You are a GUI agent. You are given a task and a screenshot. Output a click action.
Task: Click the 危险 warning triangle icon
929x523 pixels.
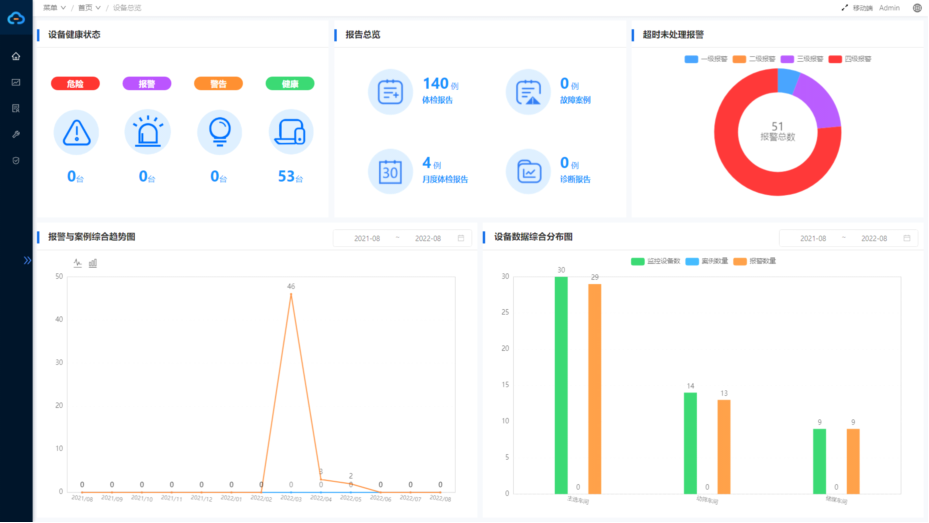pos(75,132)
